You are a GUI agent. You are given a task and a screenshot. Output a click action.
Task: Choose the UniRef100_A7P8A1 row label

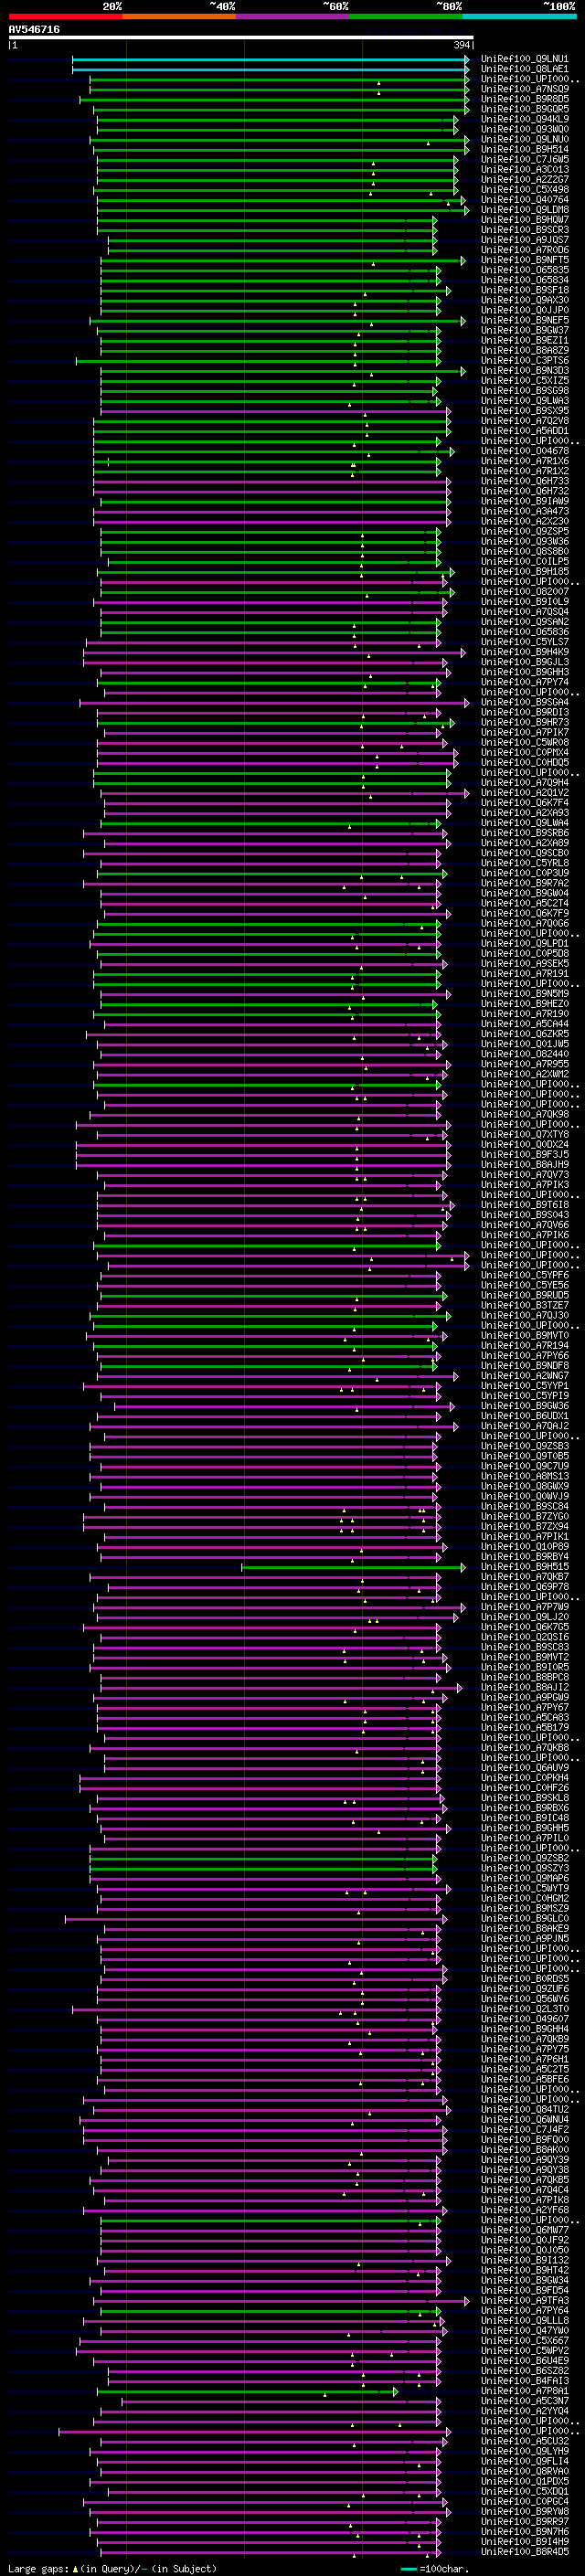(x=525, y=2391)
